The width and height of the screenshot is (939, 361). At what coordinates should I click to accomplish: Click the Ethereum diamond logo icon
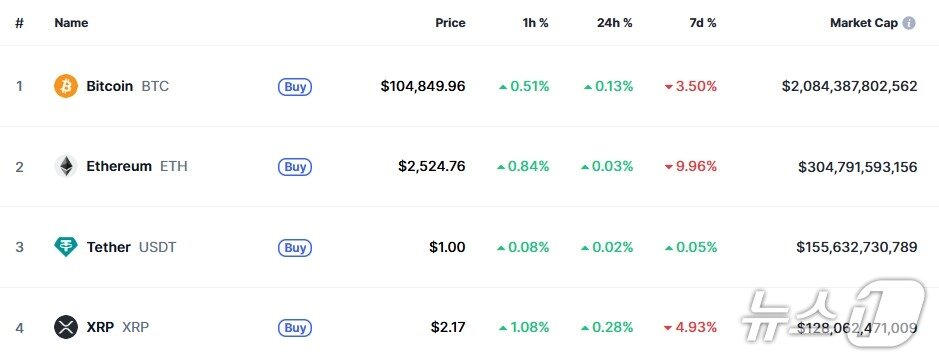66,166
